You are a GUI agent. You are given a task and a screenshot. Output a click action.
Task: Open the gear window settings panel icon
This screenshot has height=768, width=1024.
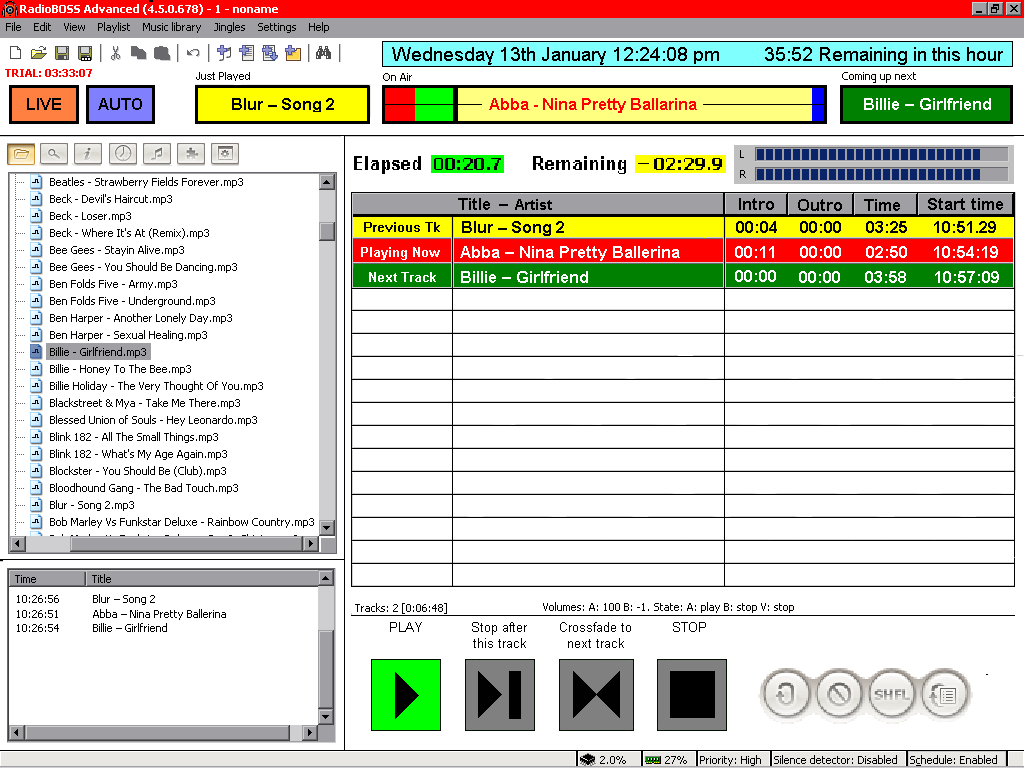pos(225,153)
